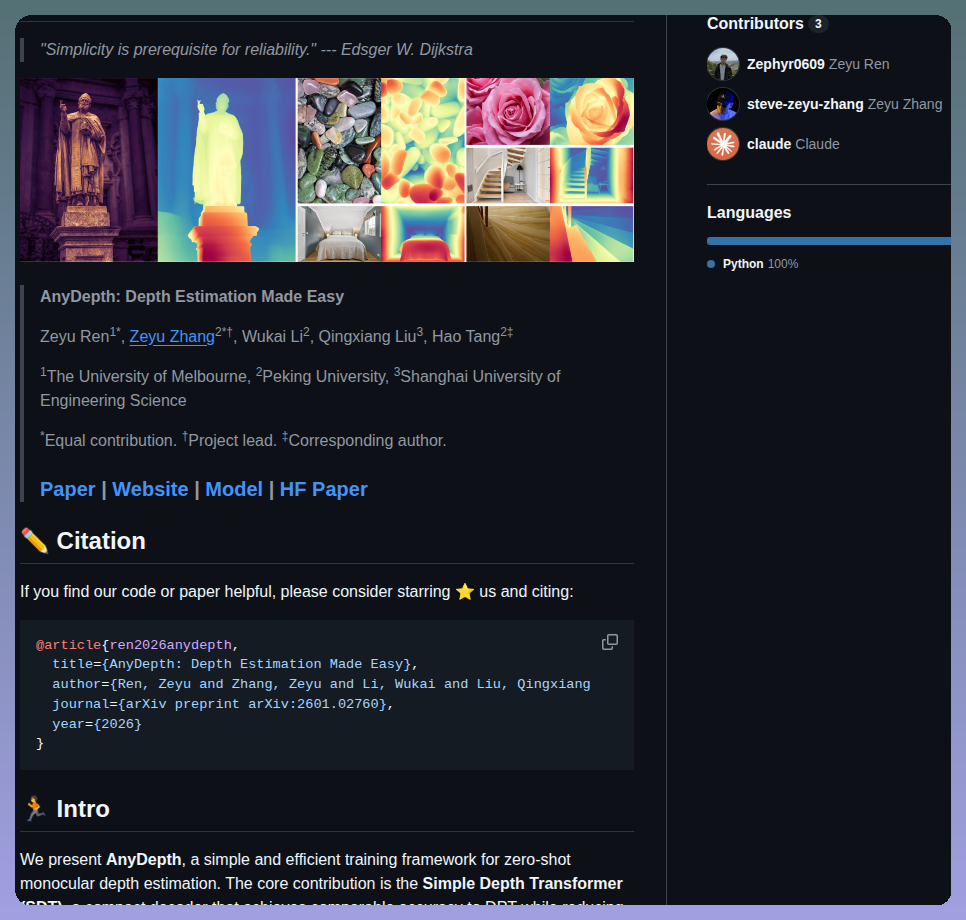
Task: Click the Python 100% language entry
Action: pyautogui.click(x=760, y=264)
